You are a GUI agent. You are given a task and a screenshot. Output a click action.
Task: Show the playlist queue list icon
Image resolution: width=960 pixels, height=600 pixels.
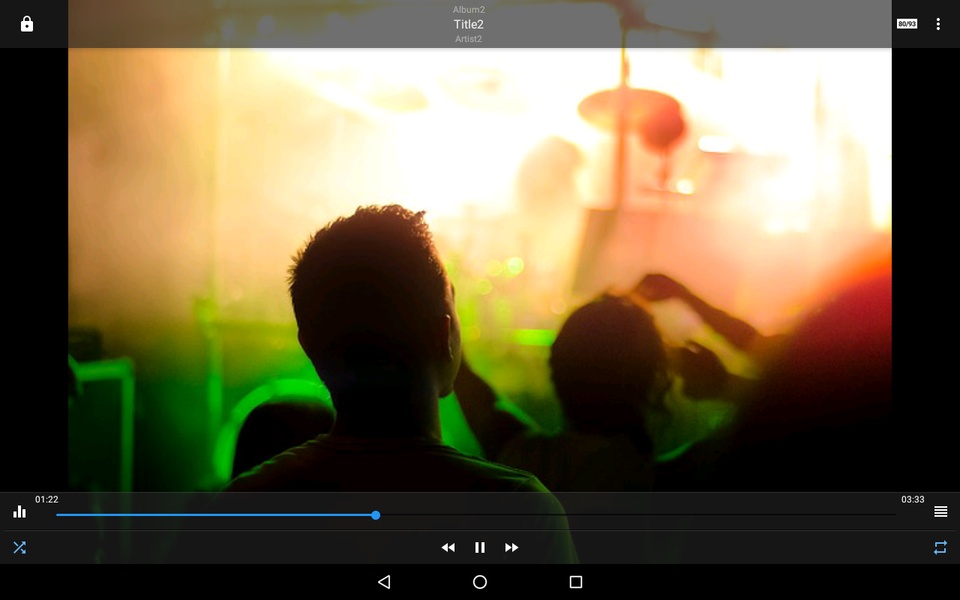click(x=941, y=512)
